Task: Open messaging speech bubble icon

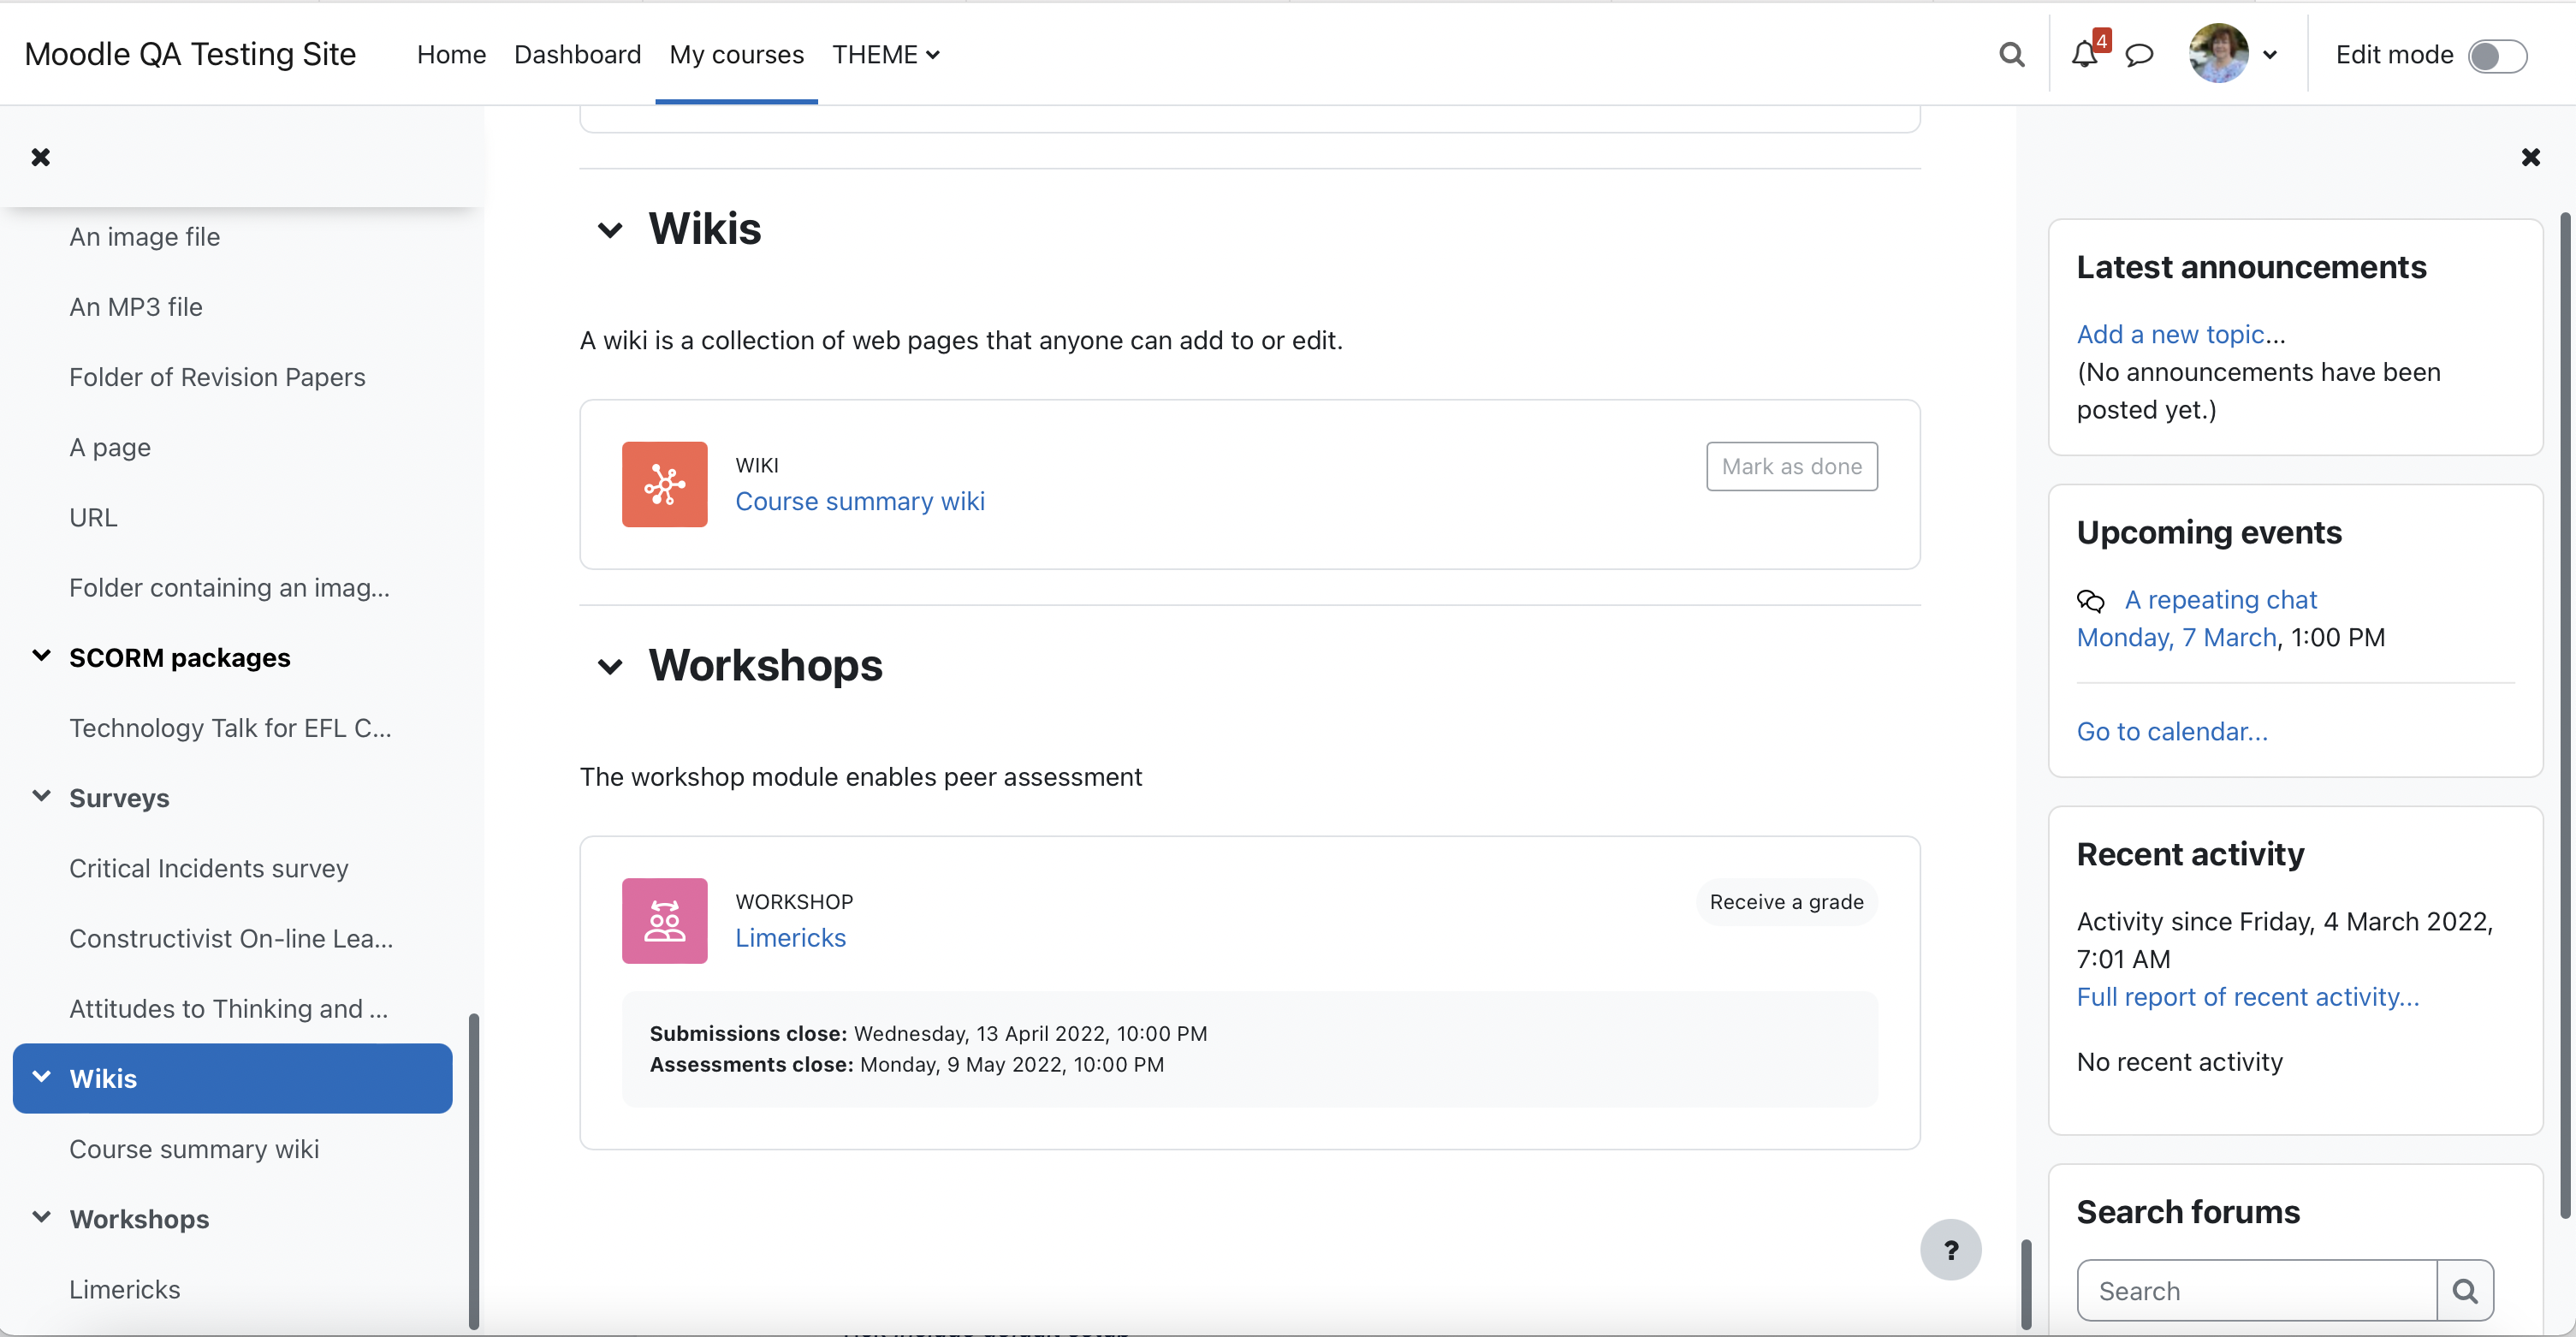Action: (x=2139, y=55)
